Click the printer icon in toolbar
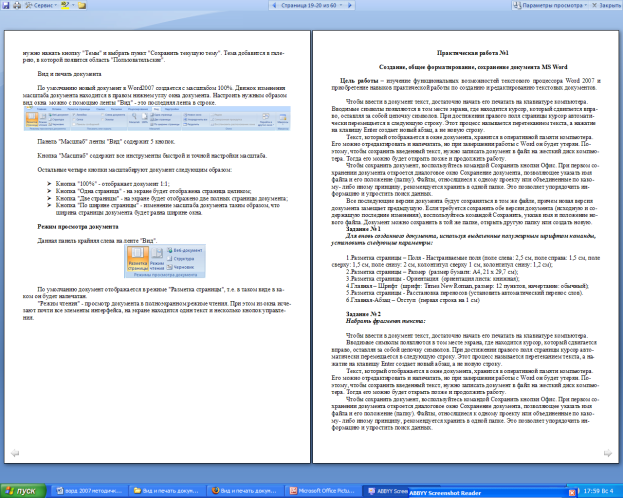Image resolution: width=623 pixels, height=498 pixels. coord(17,5)
